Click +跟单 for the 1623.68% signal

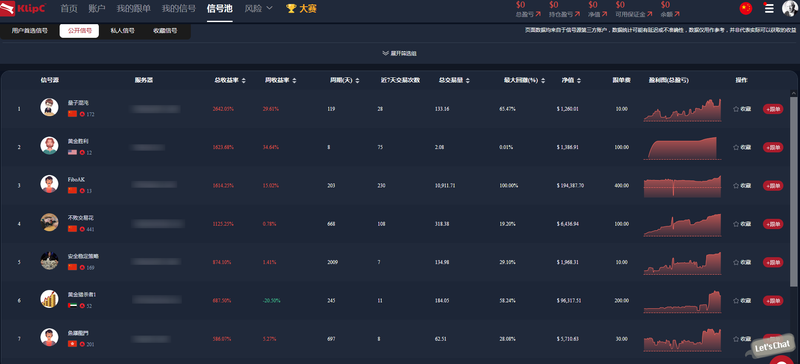(x=773, y=147)
